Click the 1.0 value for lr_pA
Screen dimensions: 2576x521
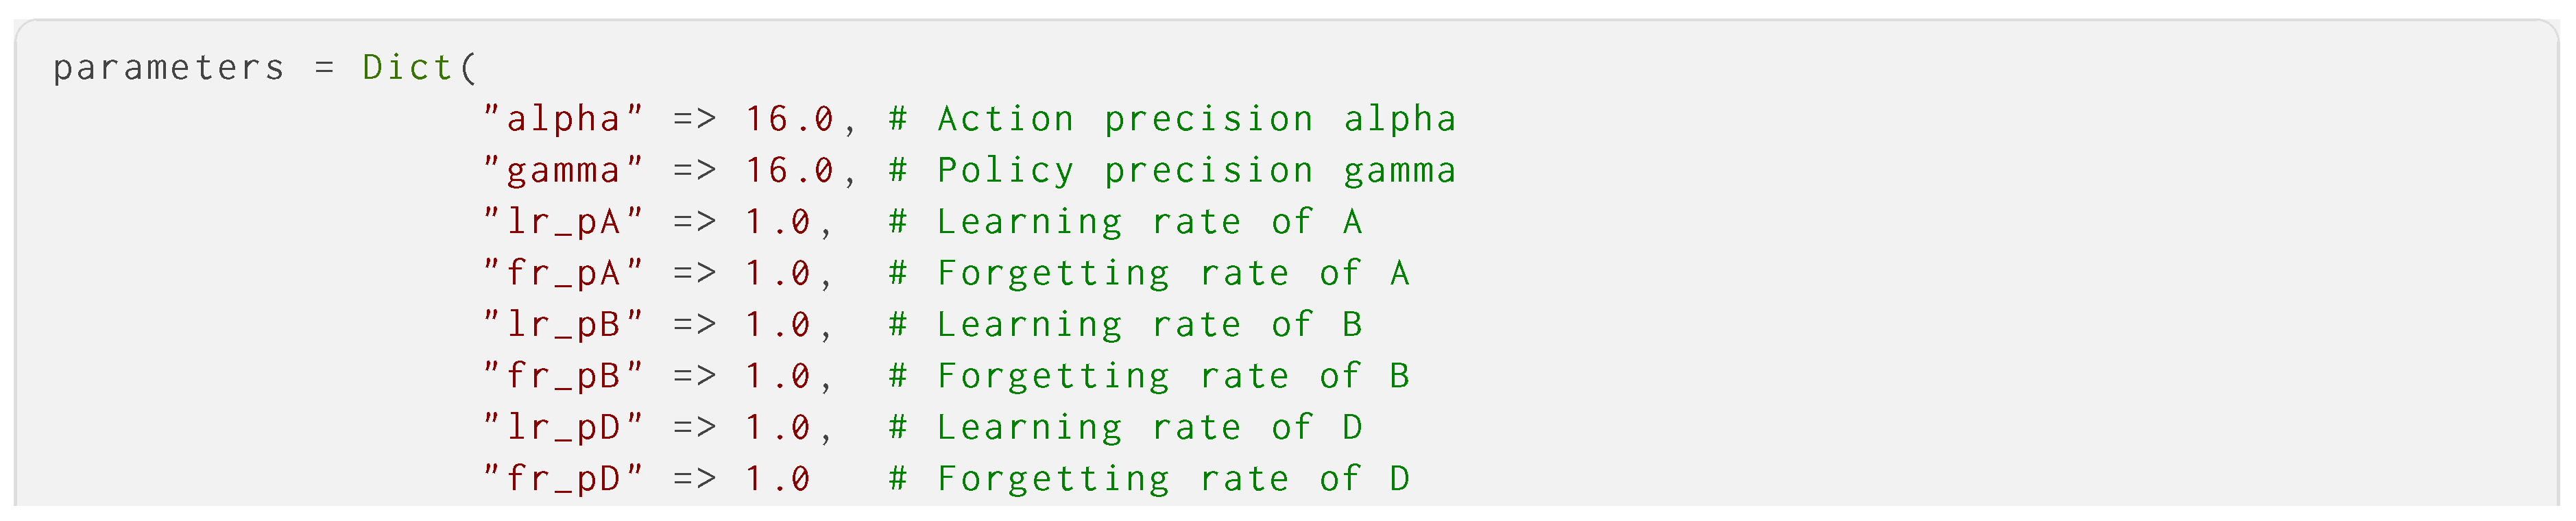[x=777, y=222]
